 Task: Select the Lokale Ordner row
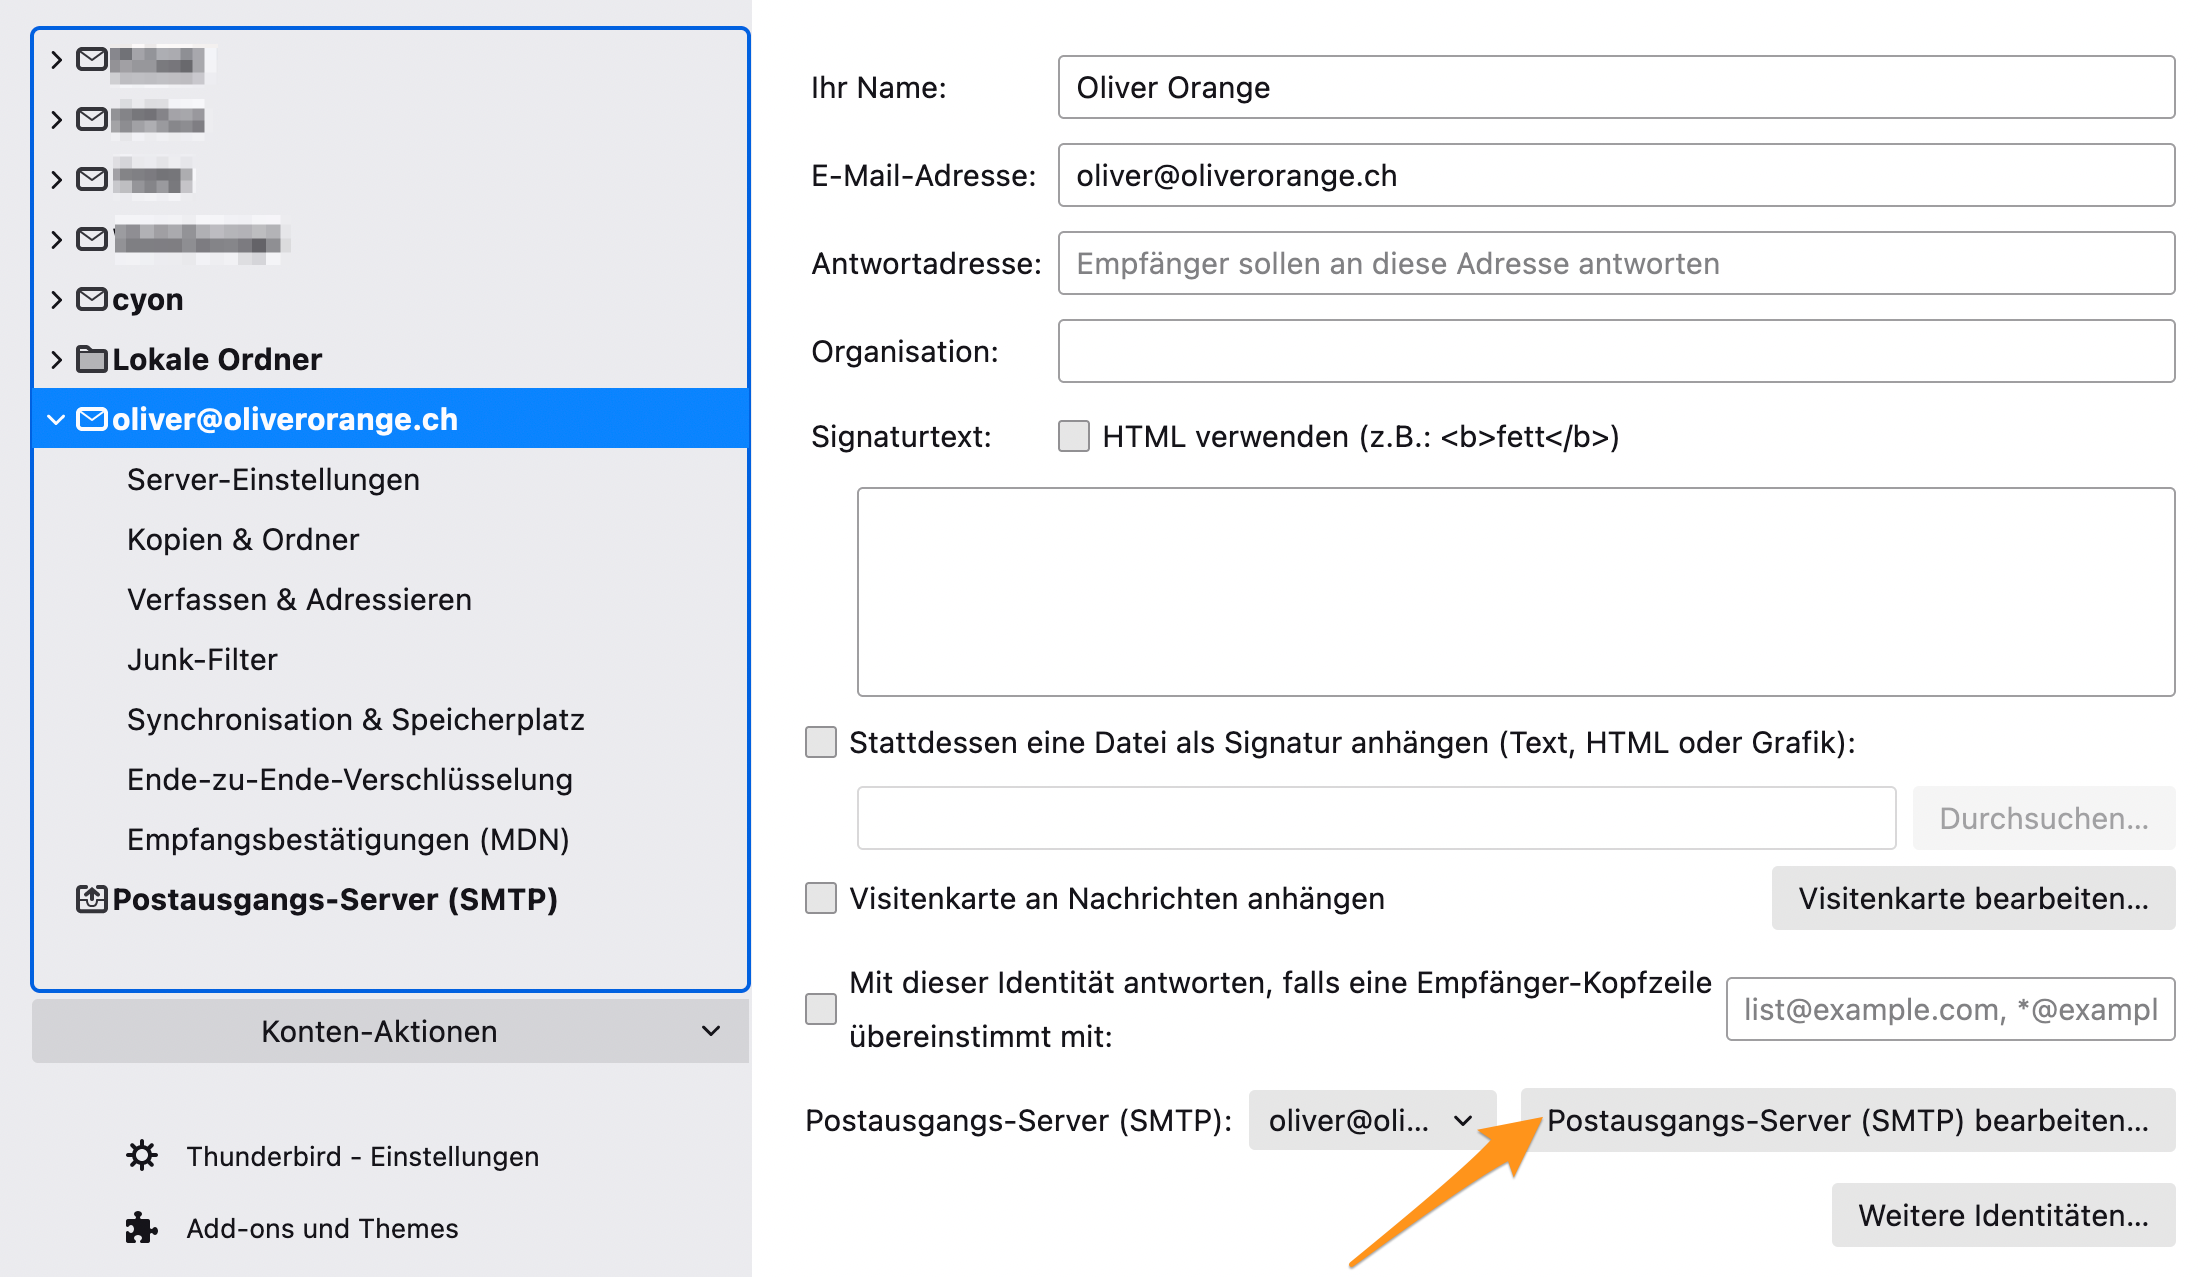click(390, 359)
